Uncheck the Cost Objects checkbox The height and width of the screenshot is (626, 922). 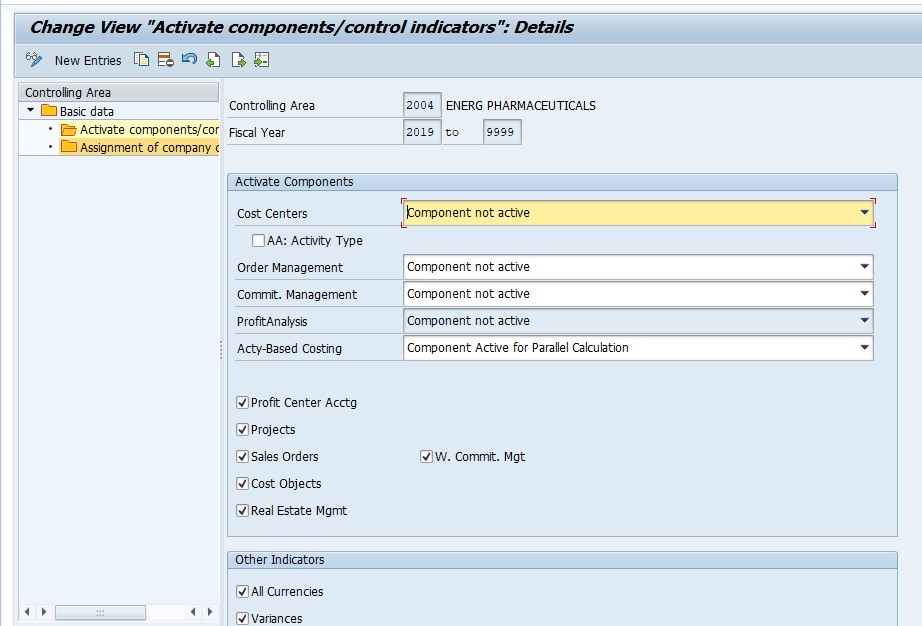[x=242, y=484]
